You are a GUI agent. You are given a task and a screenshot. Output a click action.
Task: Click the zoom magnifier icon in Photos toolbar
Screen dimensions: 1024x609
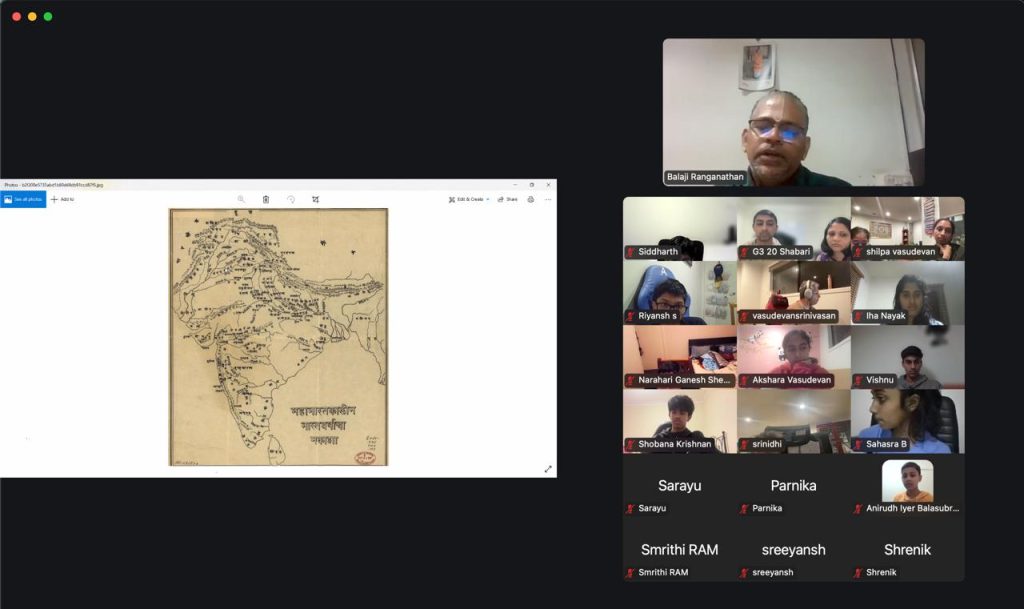pos(241,199)
